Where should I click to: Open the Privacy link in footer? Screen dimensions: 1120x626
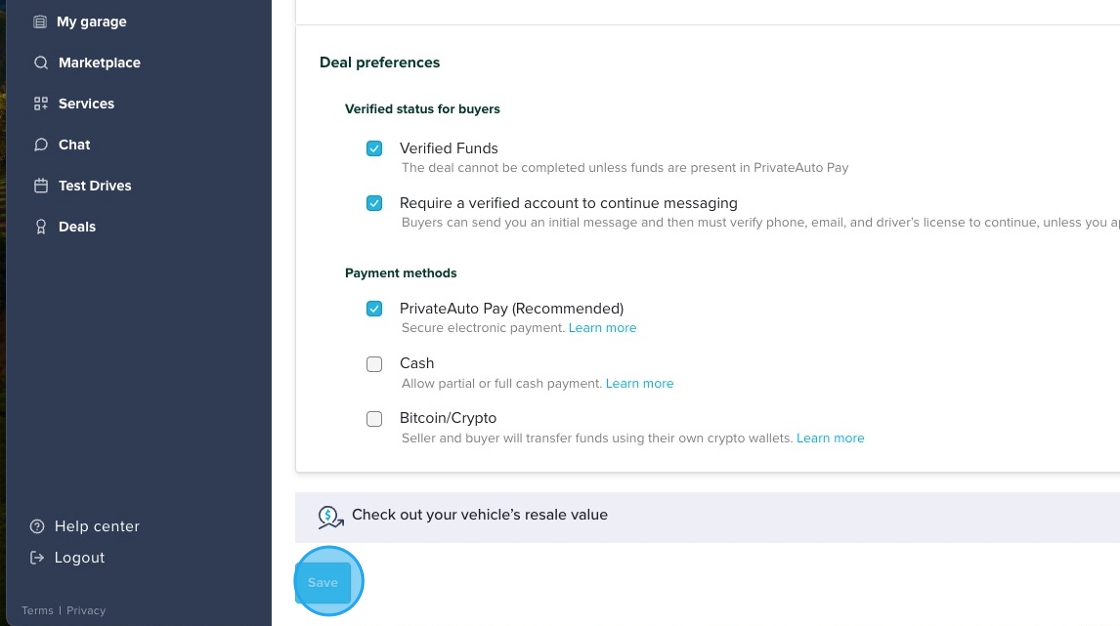[86, 611]
